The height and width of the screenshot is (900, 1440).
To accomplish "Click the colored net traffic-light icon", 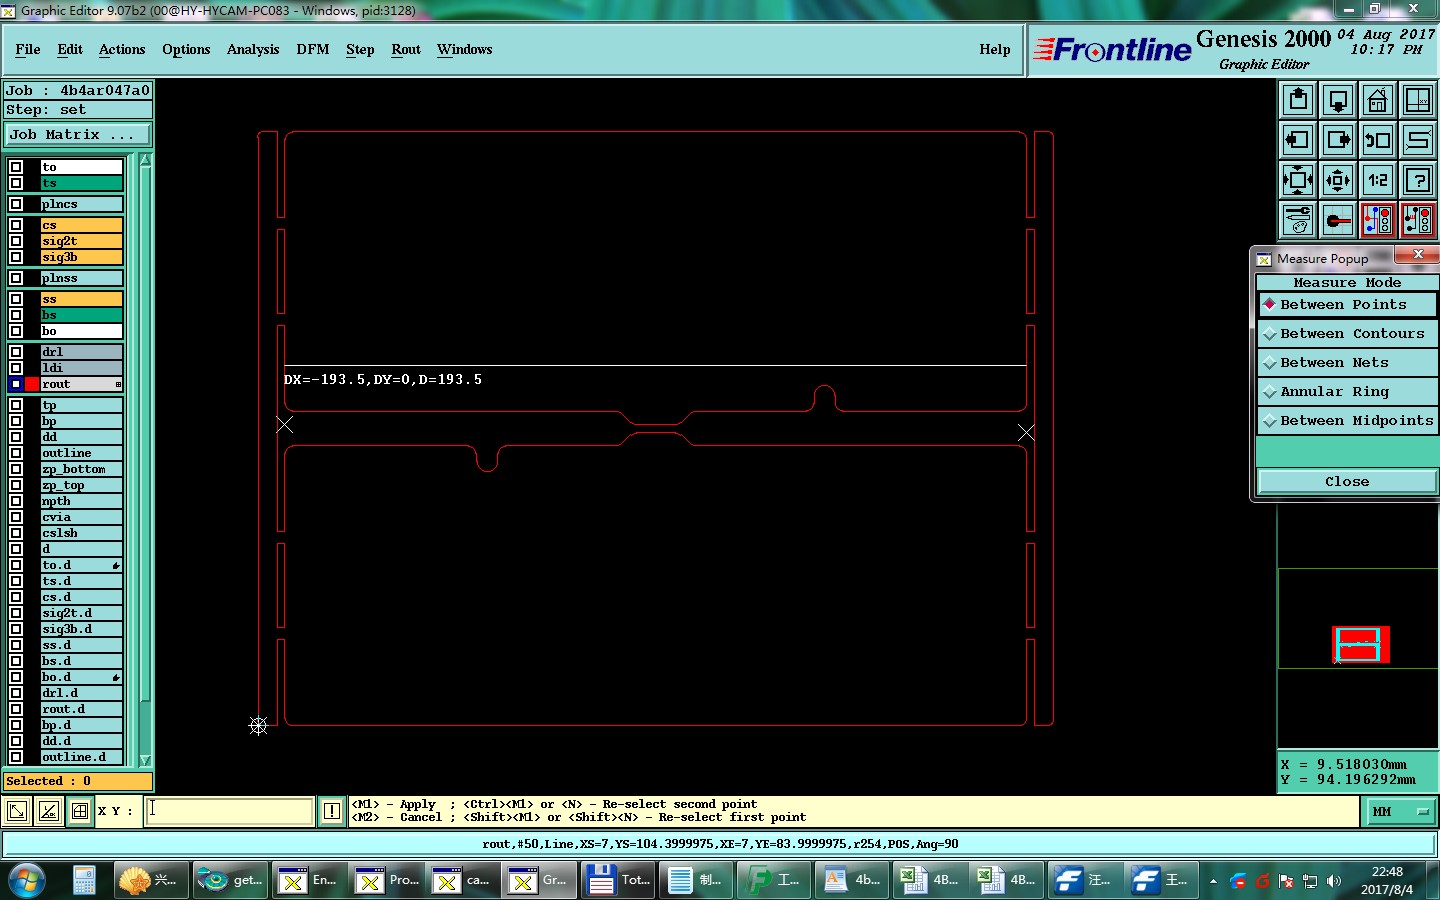I will point(1378,220).
